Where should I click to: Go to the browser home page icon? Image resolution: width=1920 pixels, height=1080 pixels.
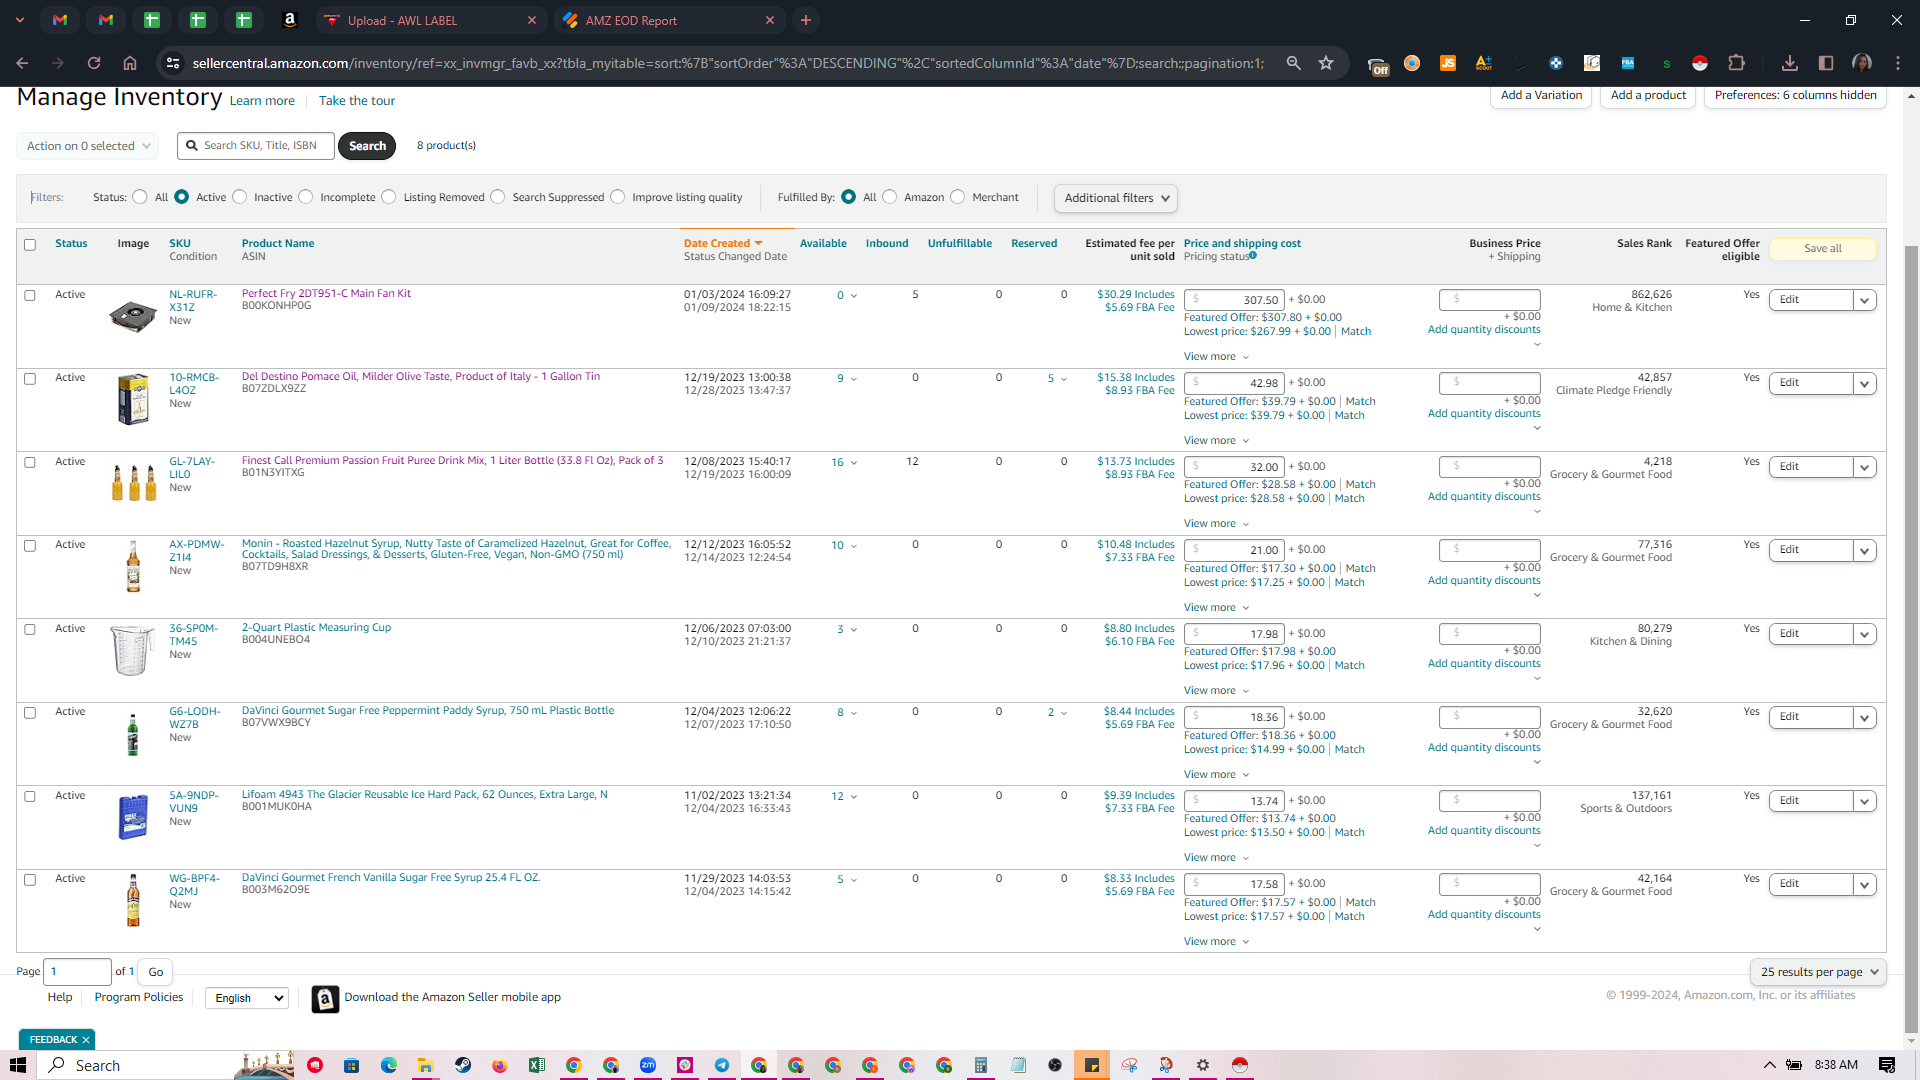coord(130,63)
